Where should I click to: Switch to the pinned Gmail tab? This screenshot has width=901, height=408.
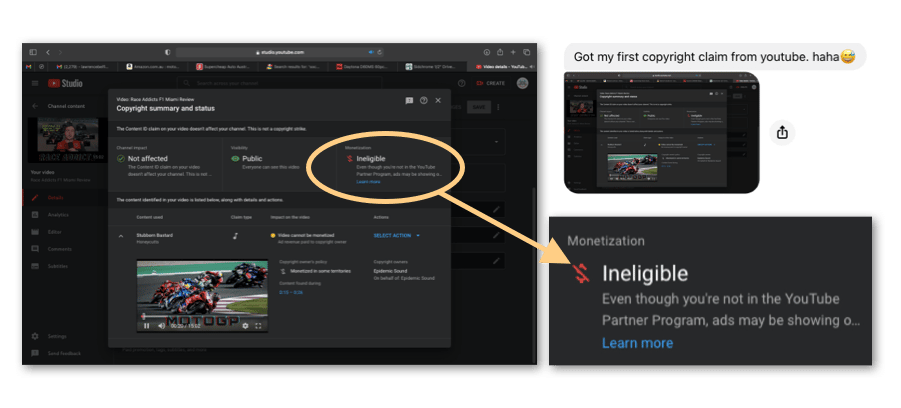click(x=29, y=67)
